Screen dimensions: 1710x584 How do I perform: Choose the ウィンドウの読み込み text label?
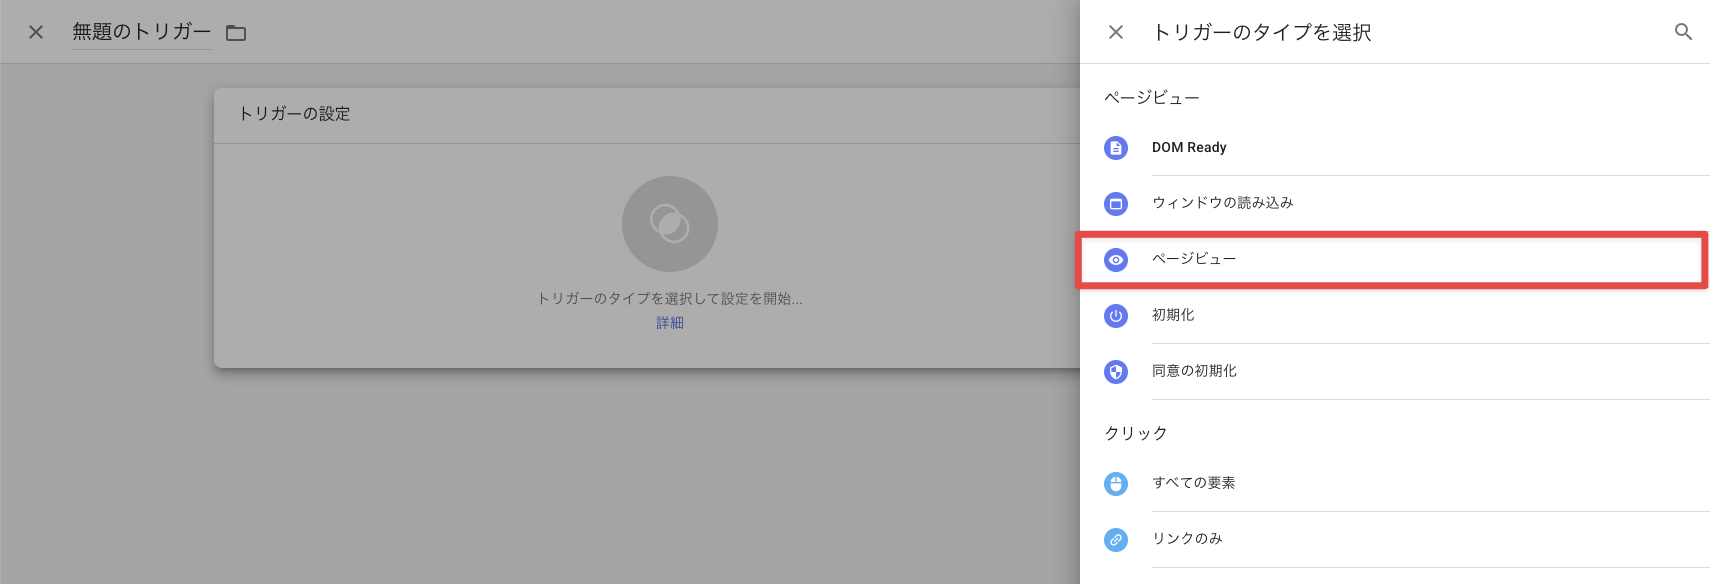1222,203
